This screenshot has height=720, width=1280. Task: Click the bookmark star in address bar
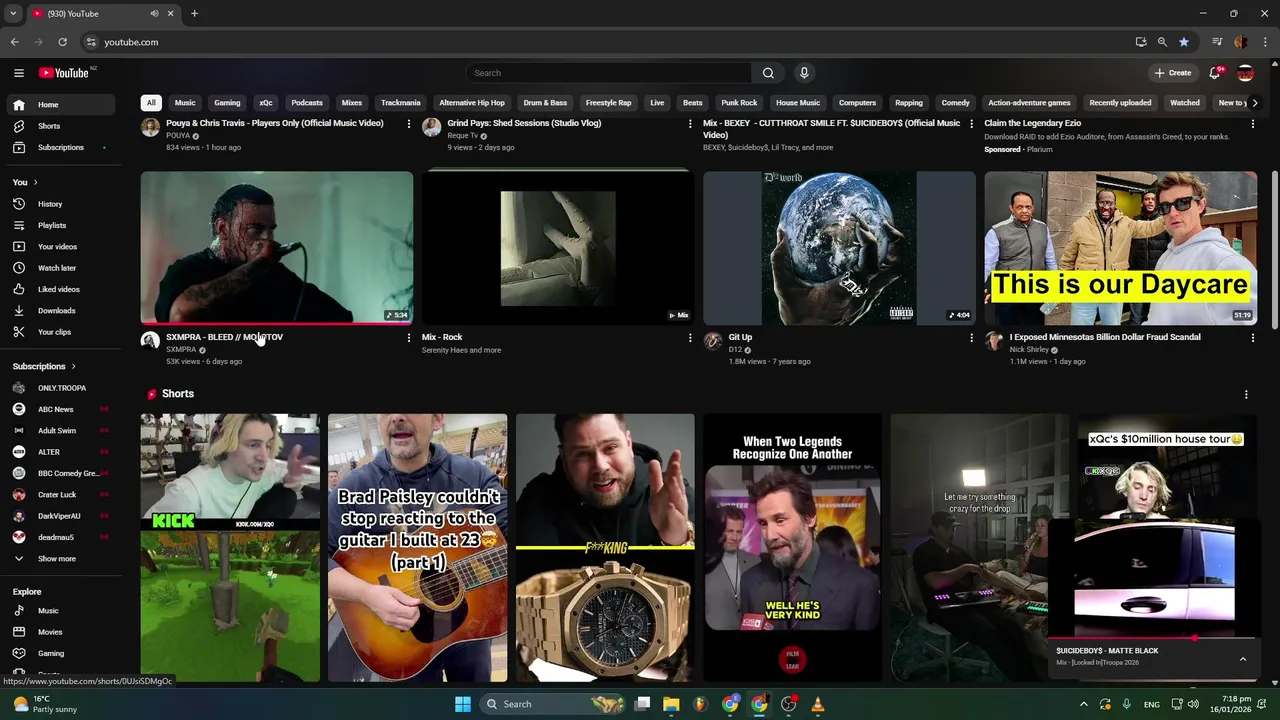tap(1184, 42)
